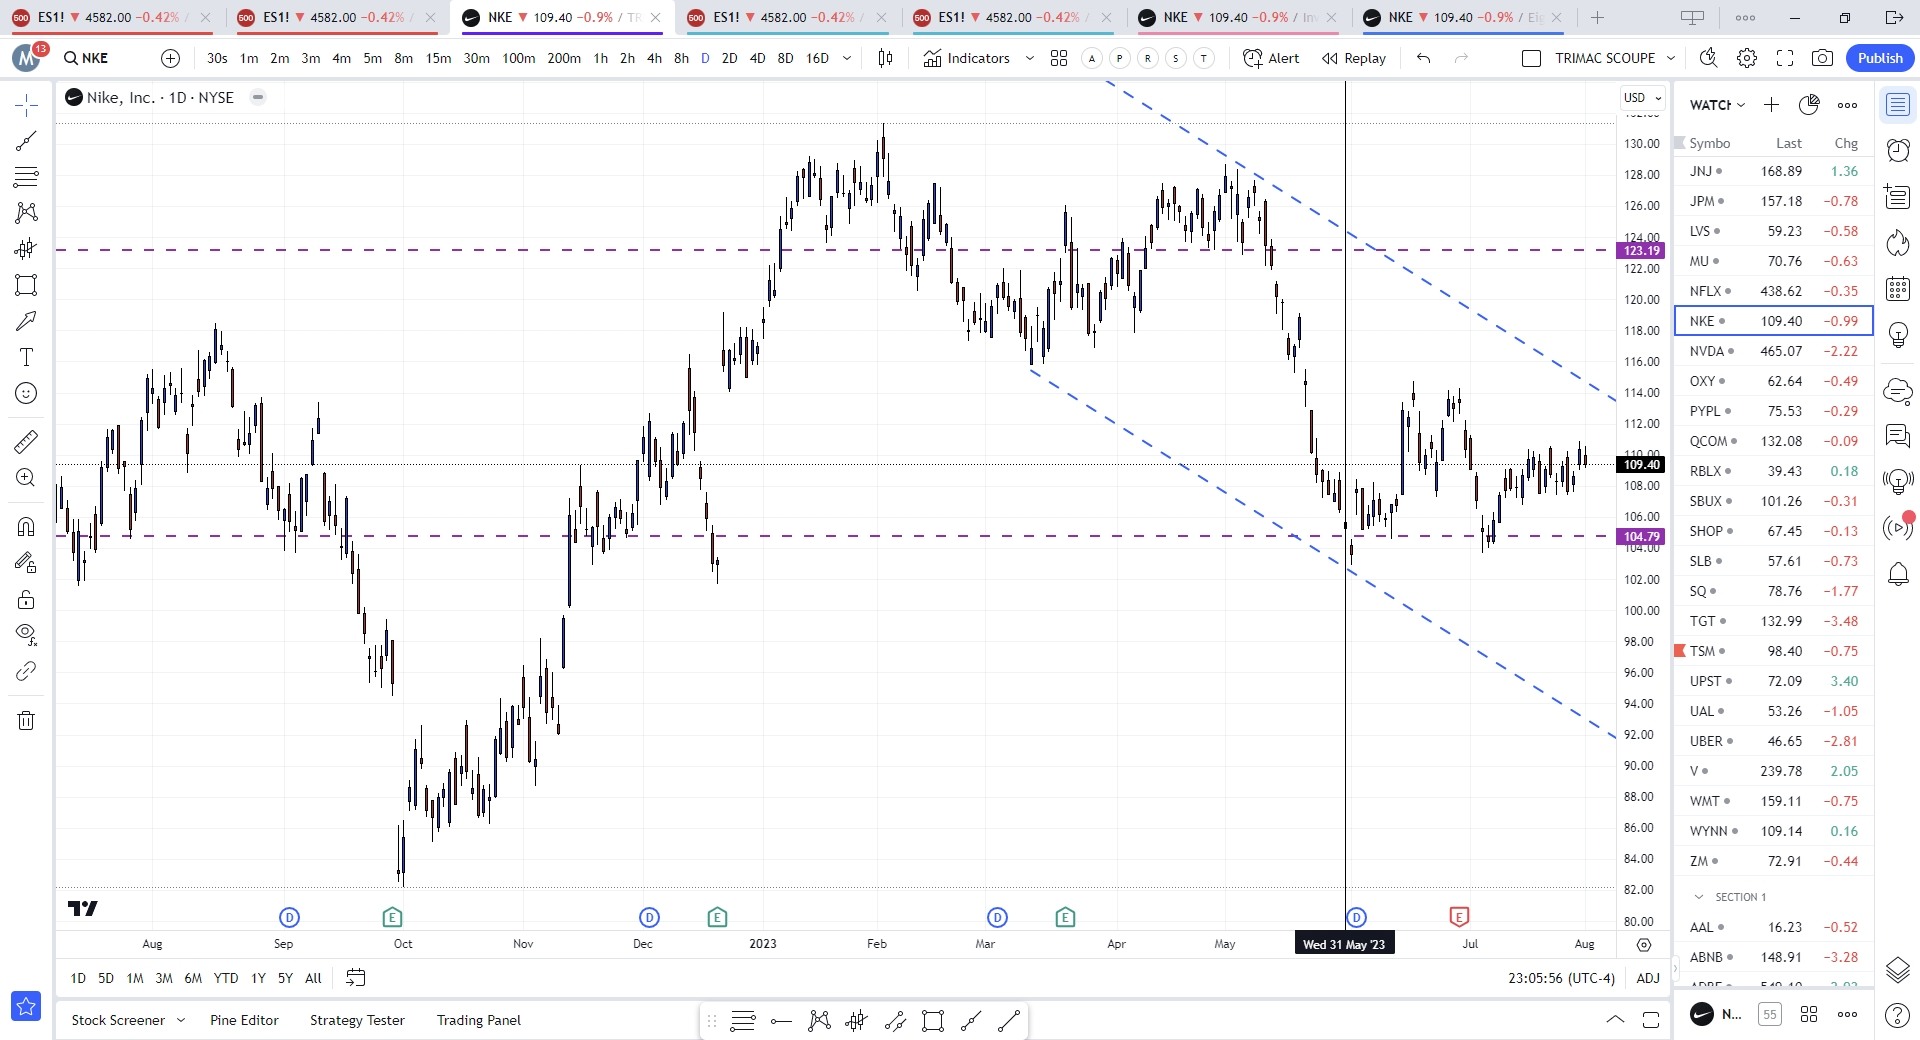Open the Trading Panel tab
Screen dimensions: 1920x1040
(479, 1020)
